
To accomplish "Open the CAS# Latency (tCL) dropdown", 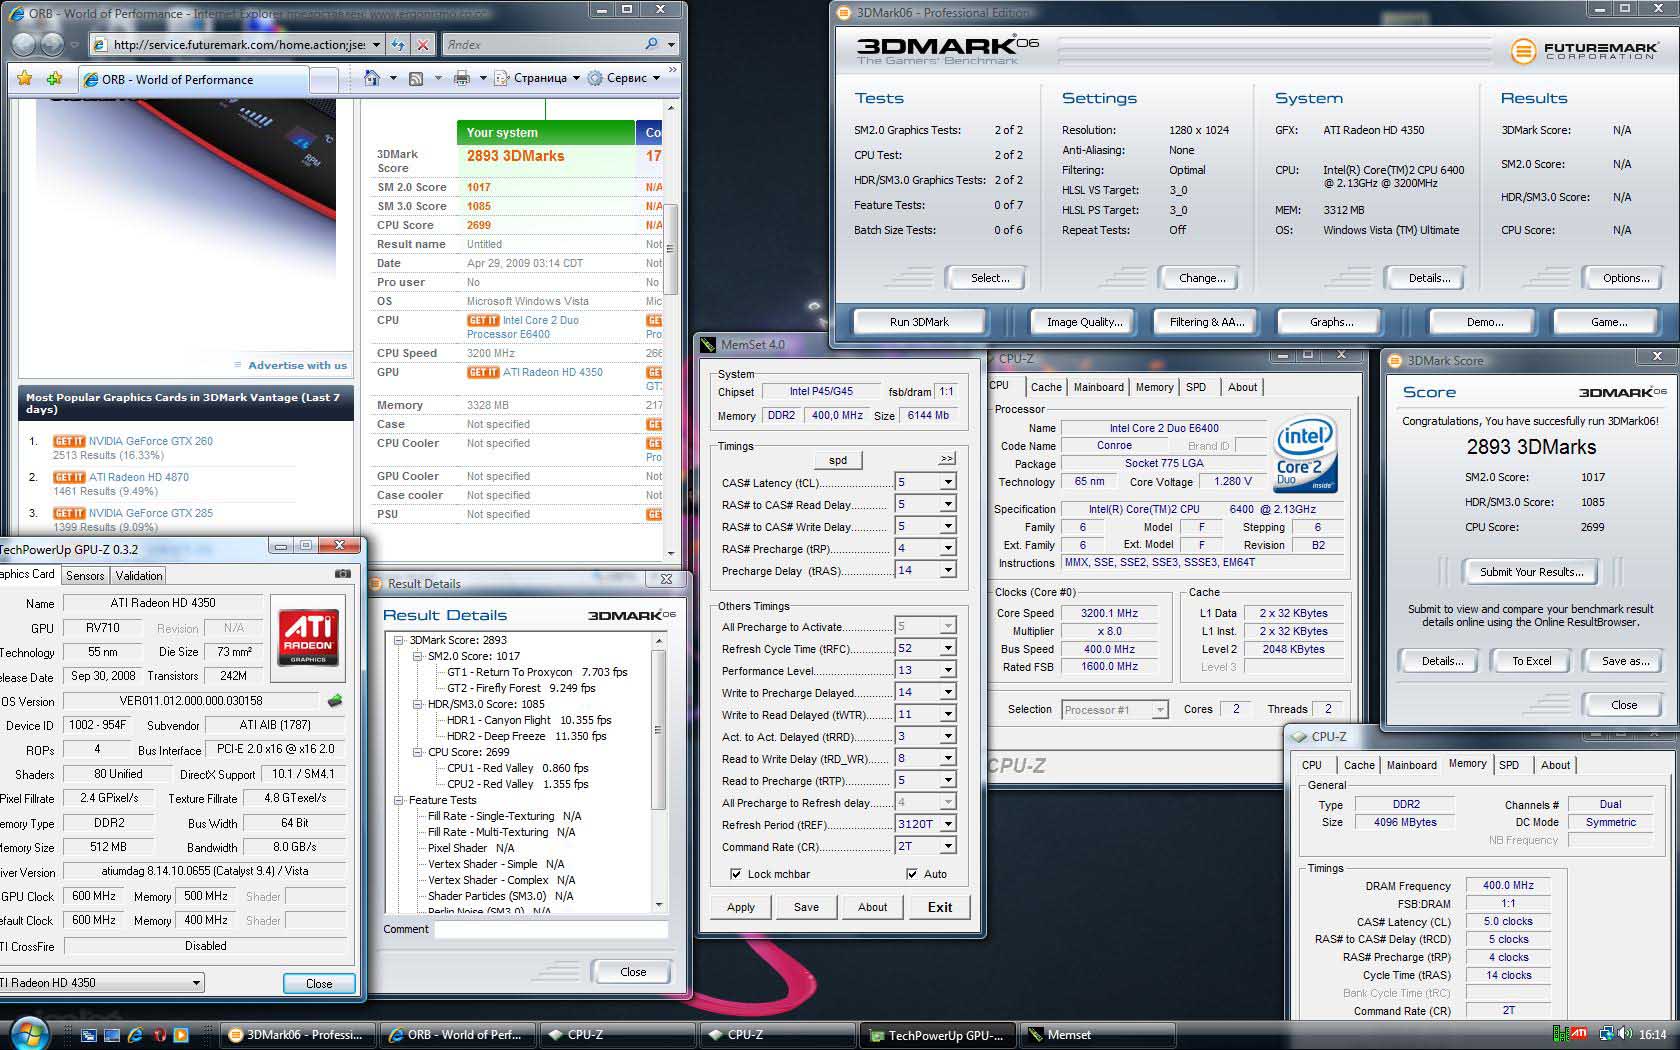I will pos(947,482).
